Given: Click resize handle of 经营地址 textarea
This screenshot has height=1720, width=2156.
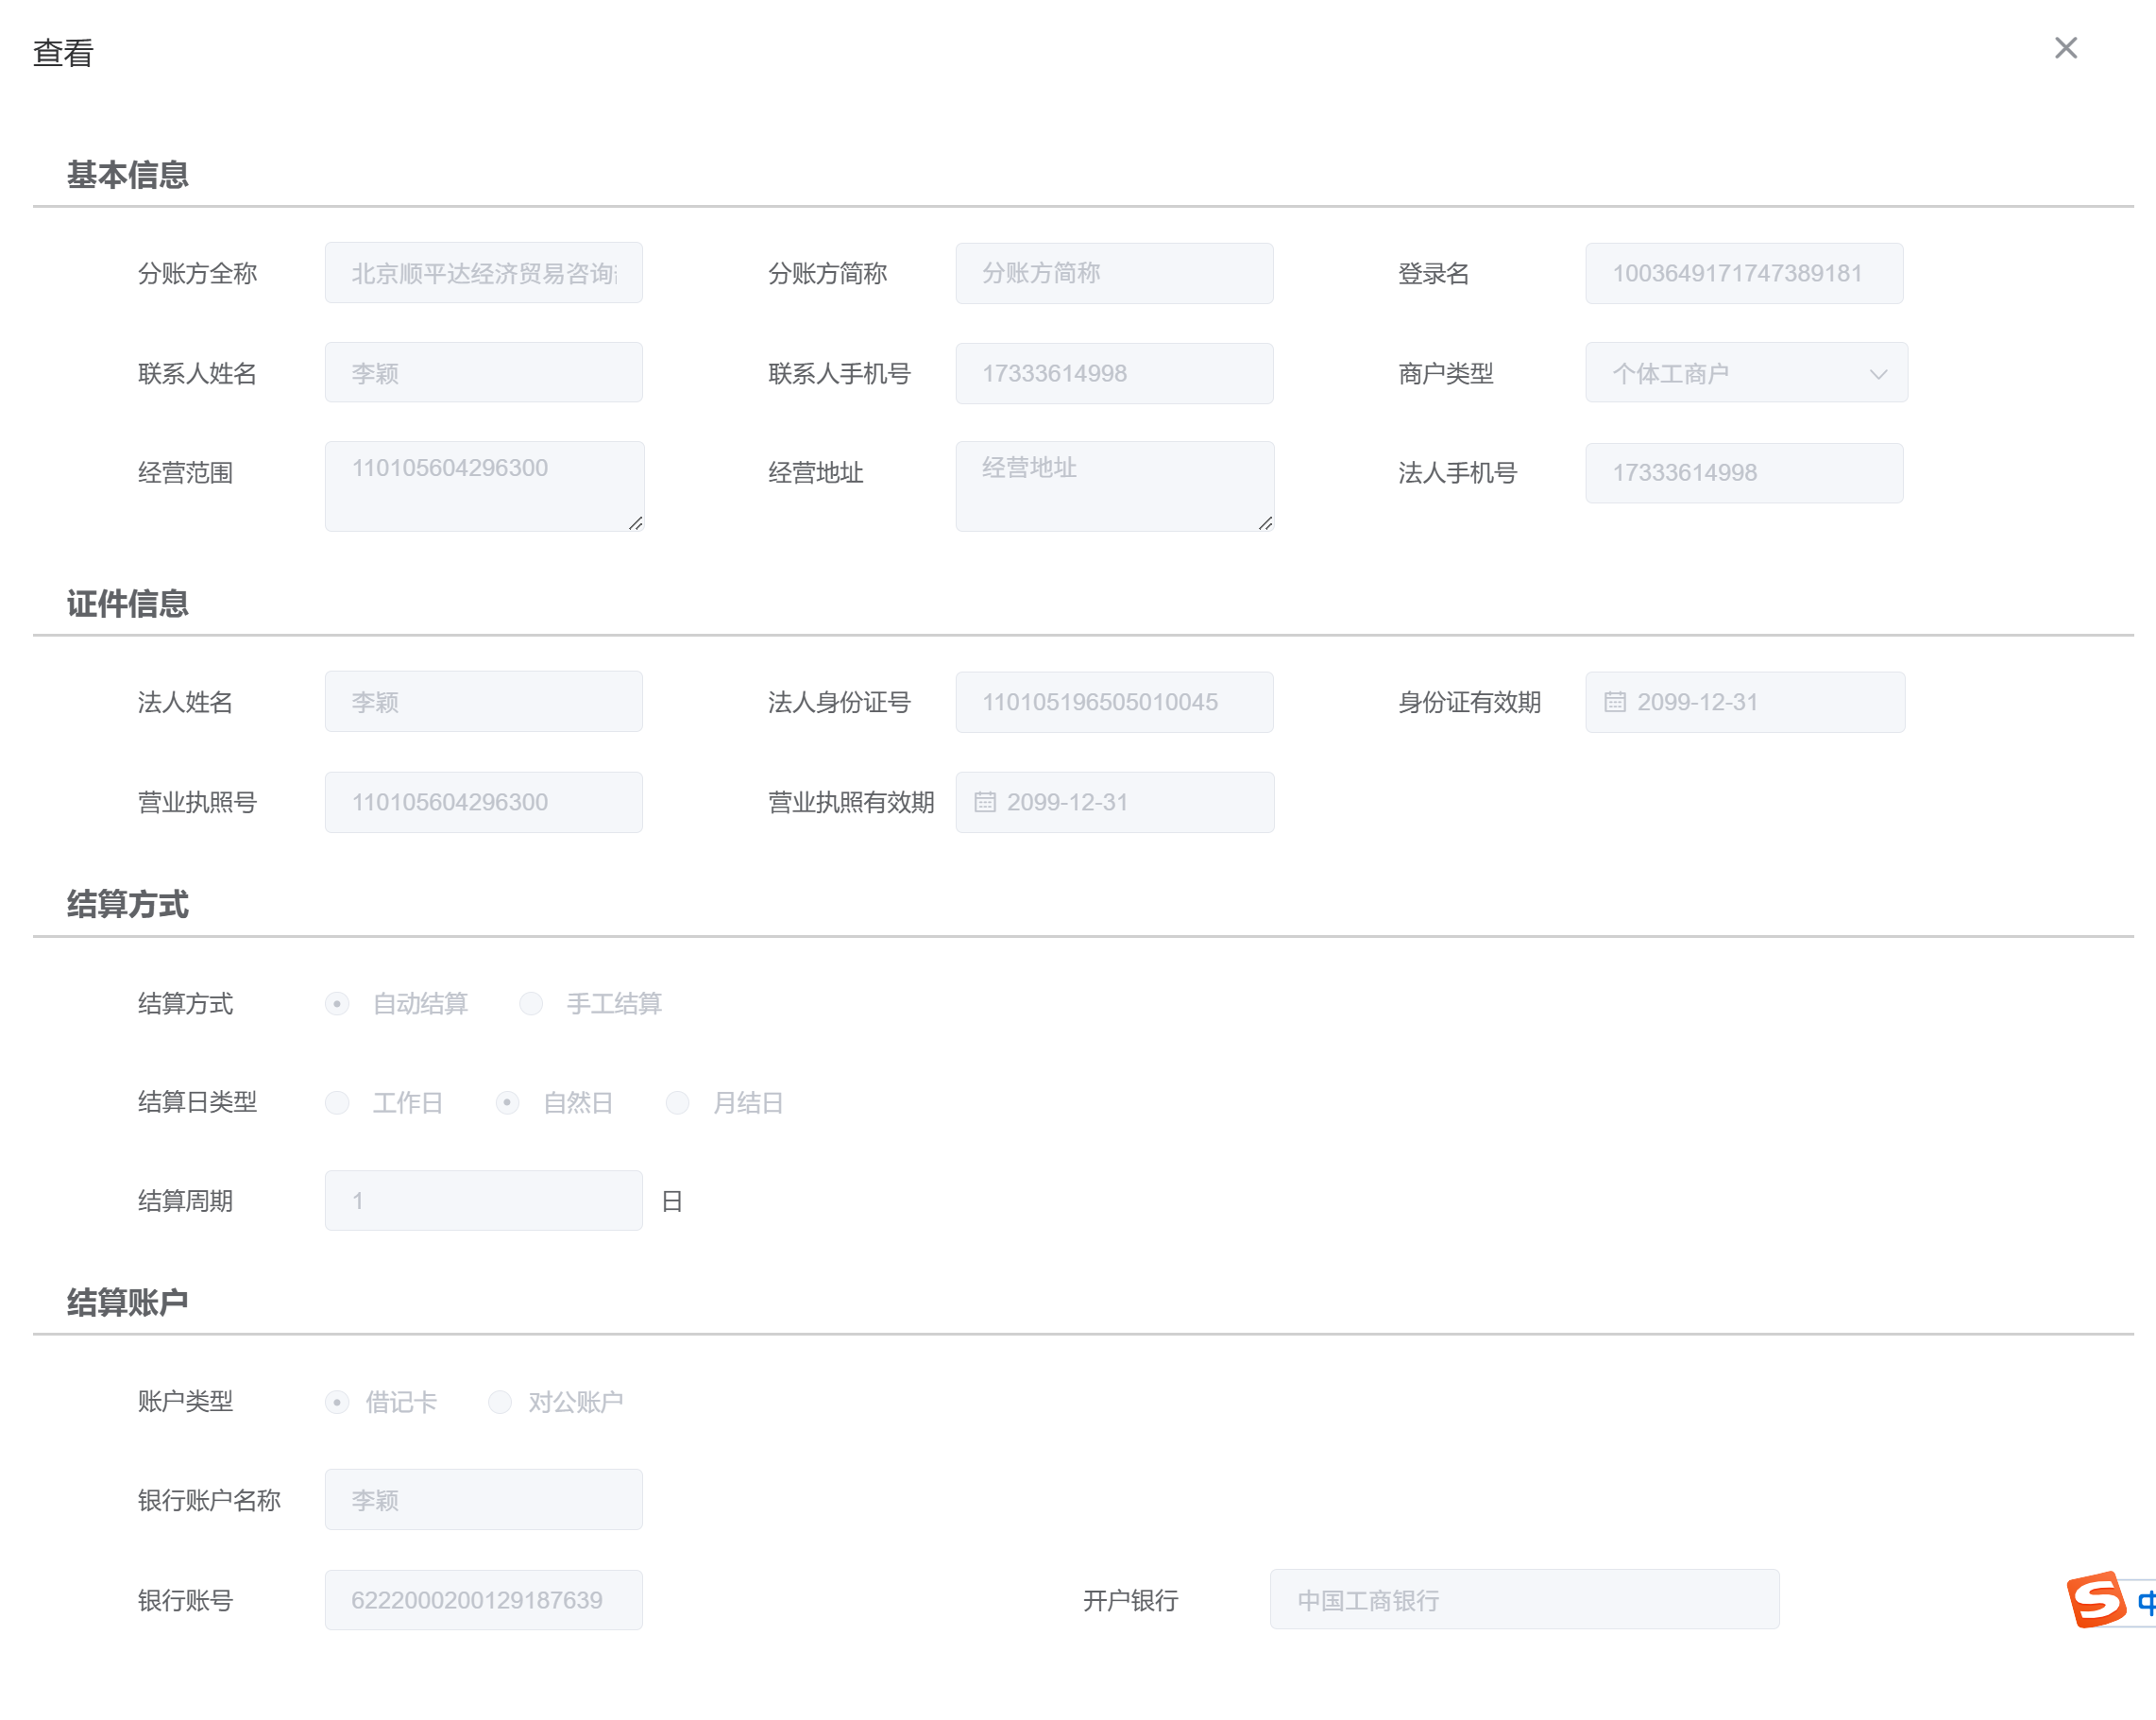Looking at the screenshot, I should point(1265,523).
